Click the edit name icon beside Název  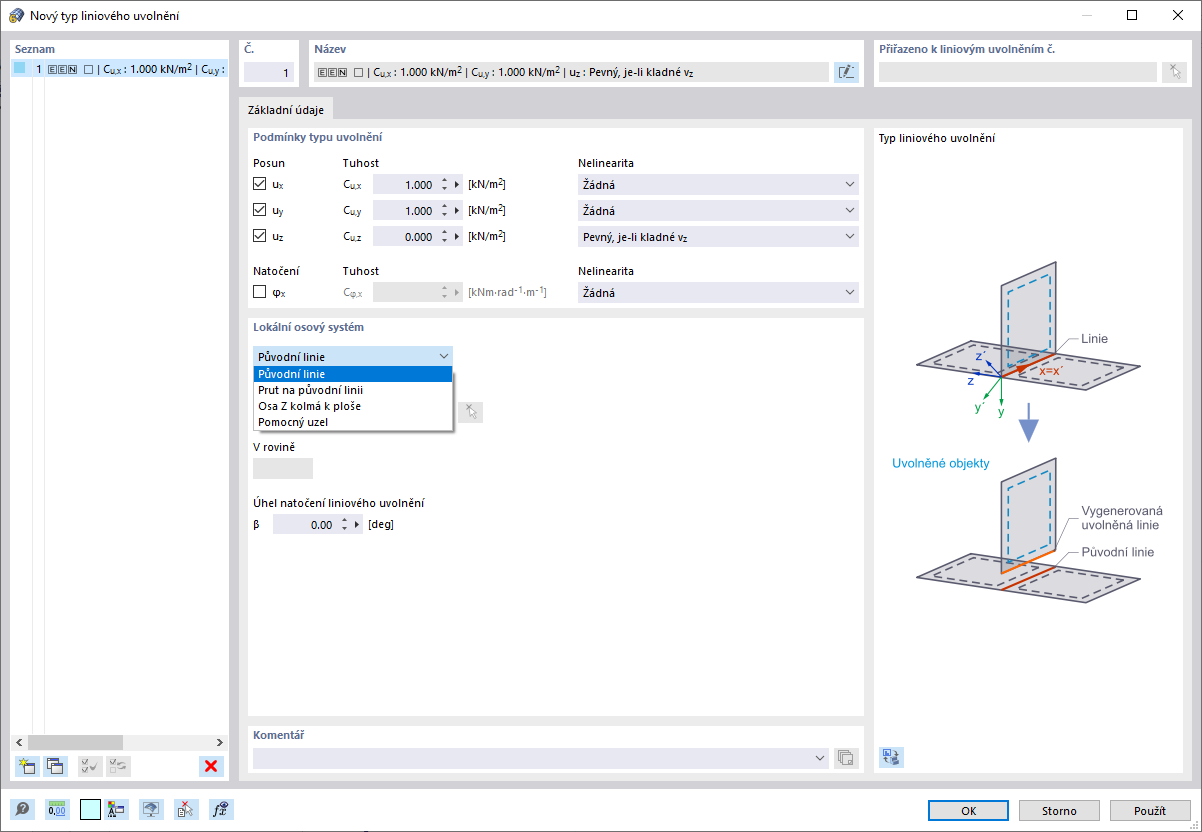(846, 71)
